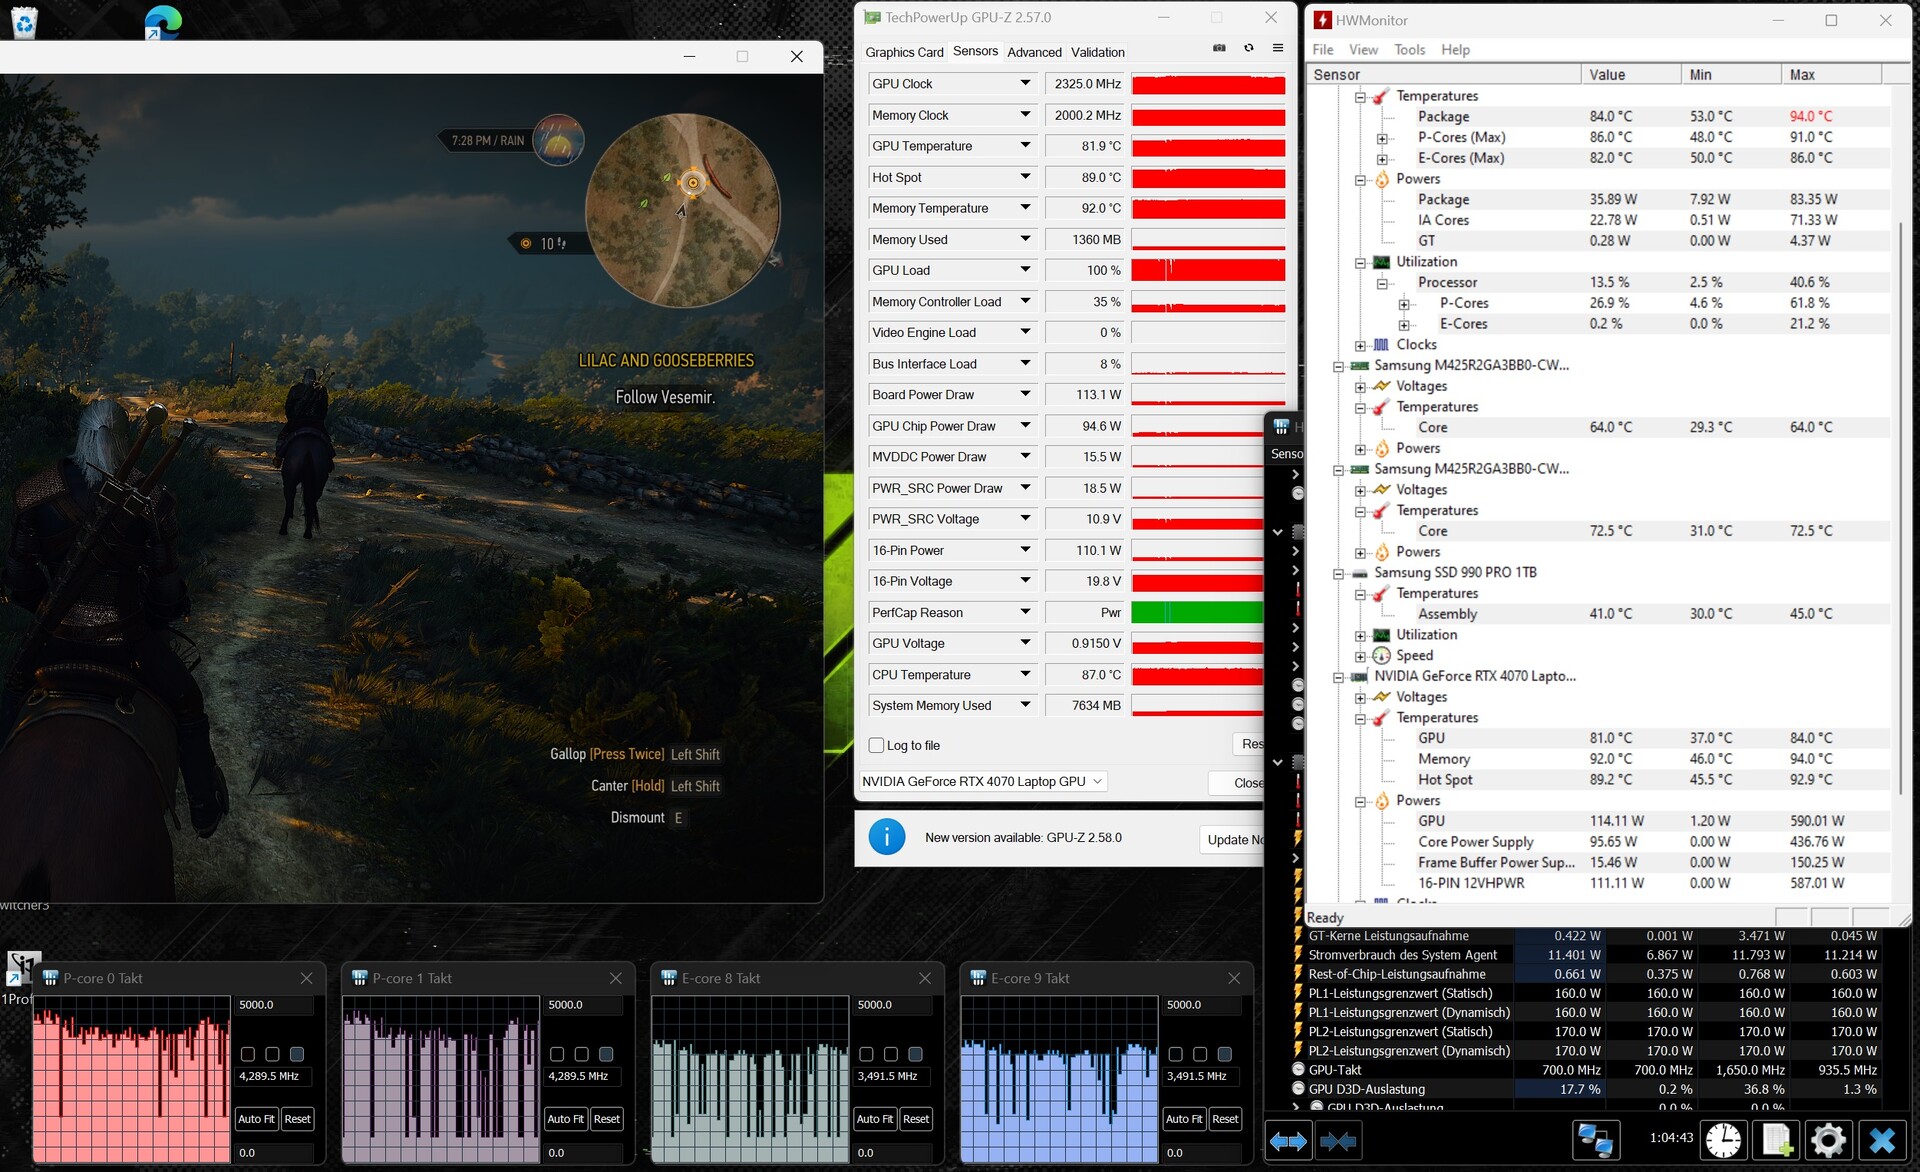1920x1172 pixels.
Task: Click HWiNFO network remote monitoring icon
Action: (1594, 1141)
